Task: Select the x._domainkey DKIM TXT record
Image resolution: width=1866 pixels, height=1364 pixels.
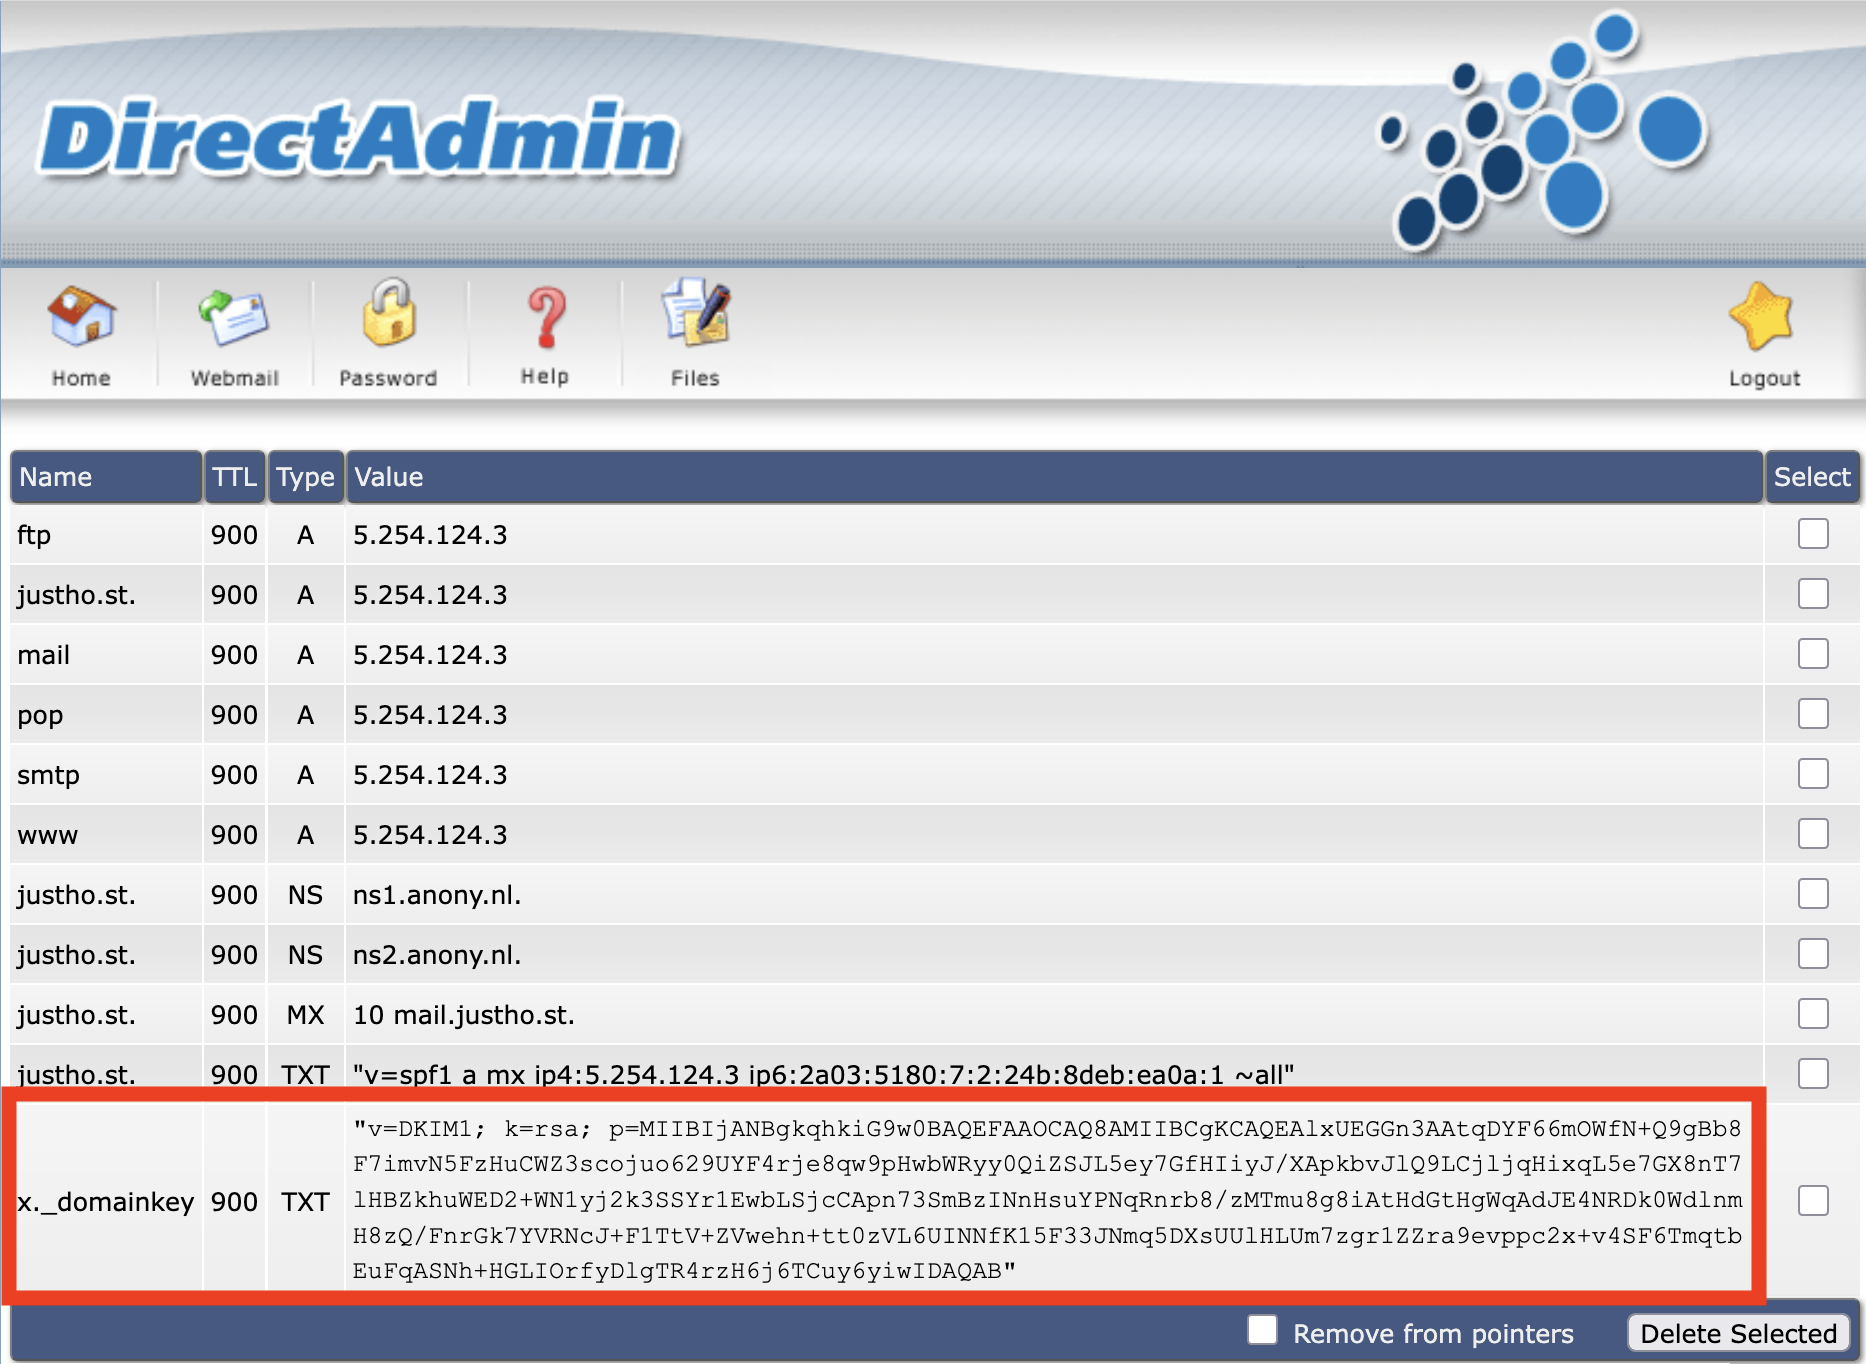Action: (1811, 1202)
